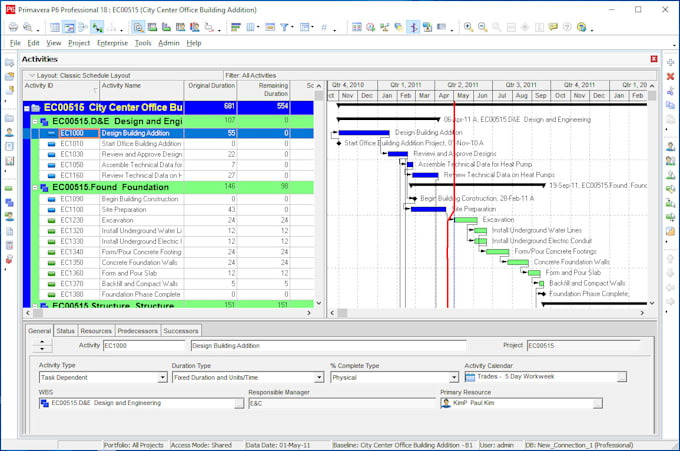This screenshot has height=451, width=680.
Task: Open the Duration Type dropdown
Action: click(x=319, y=378)
